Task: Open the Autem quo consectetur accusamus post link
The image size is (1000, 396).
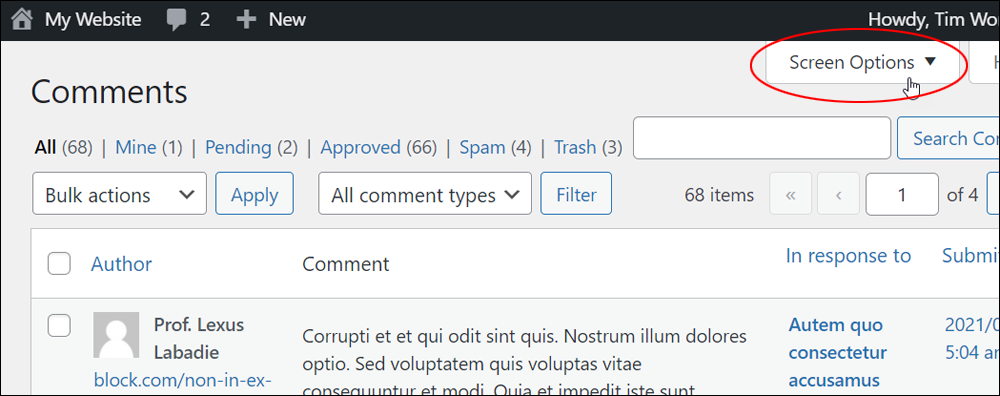Action: click(x=837, y=353)
